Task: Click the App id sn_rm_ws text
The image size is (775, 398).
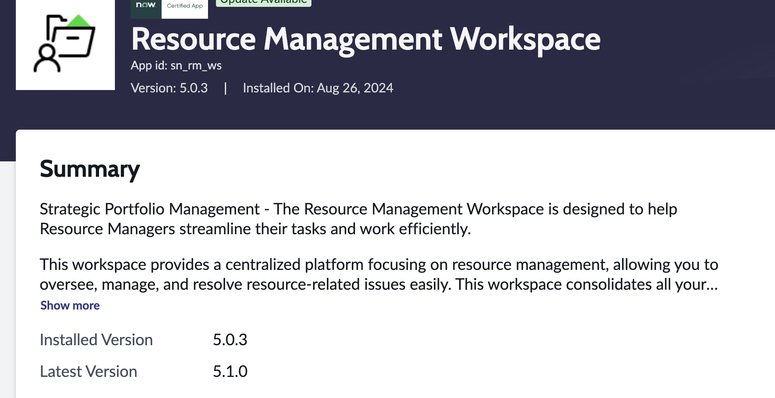Action: pyautogui.click(x=176, y=66)
